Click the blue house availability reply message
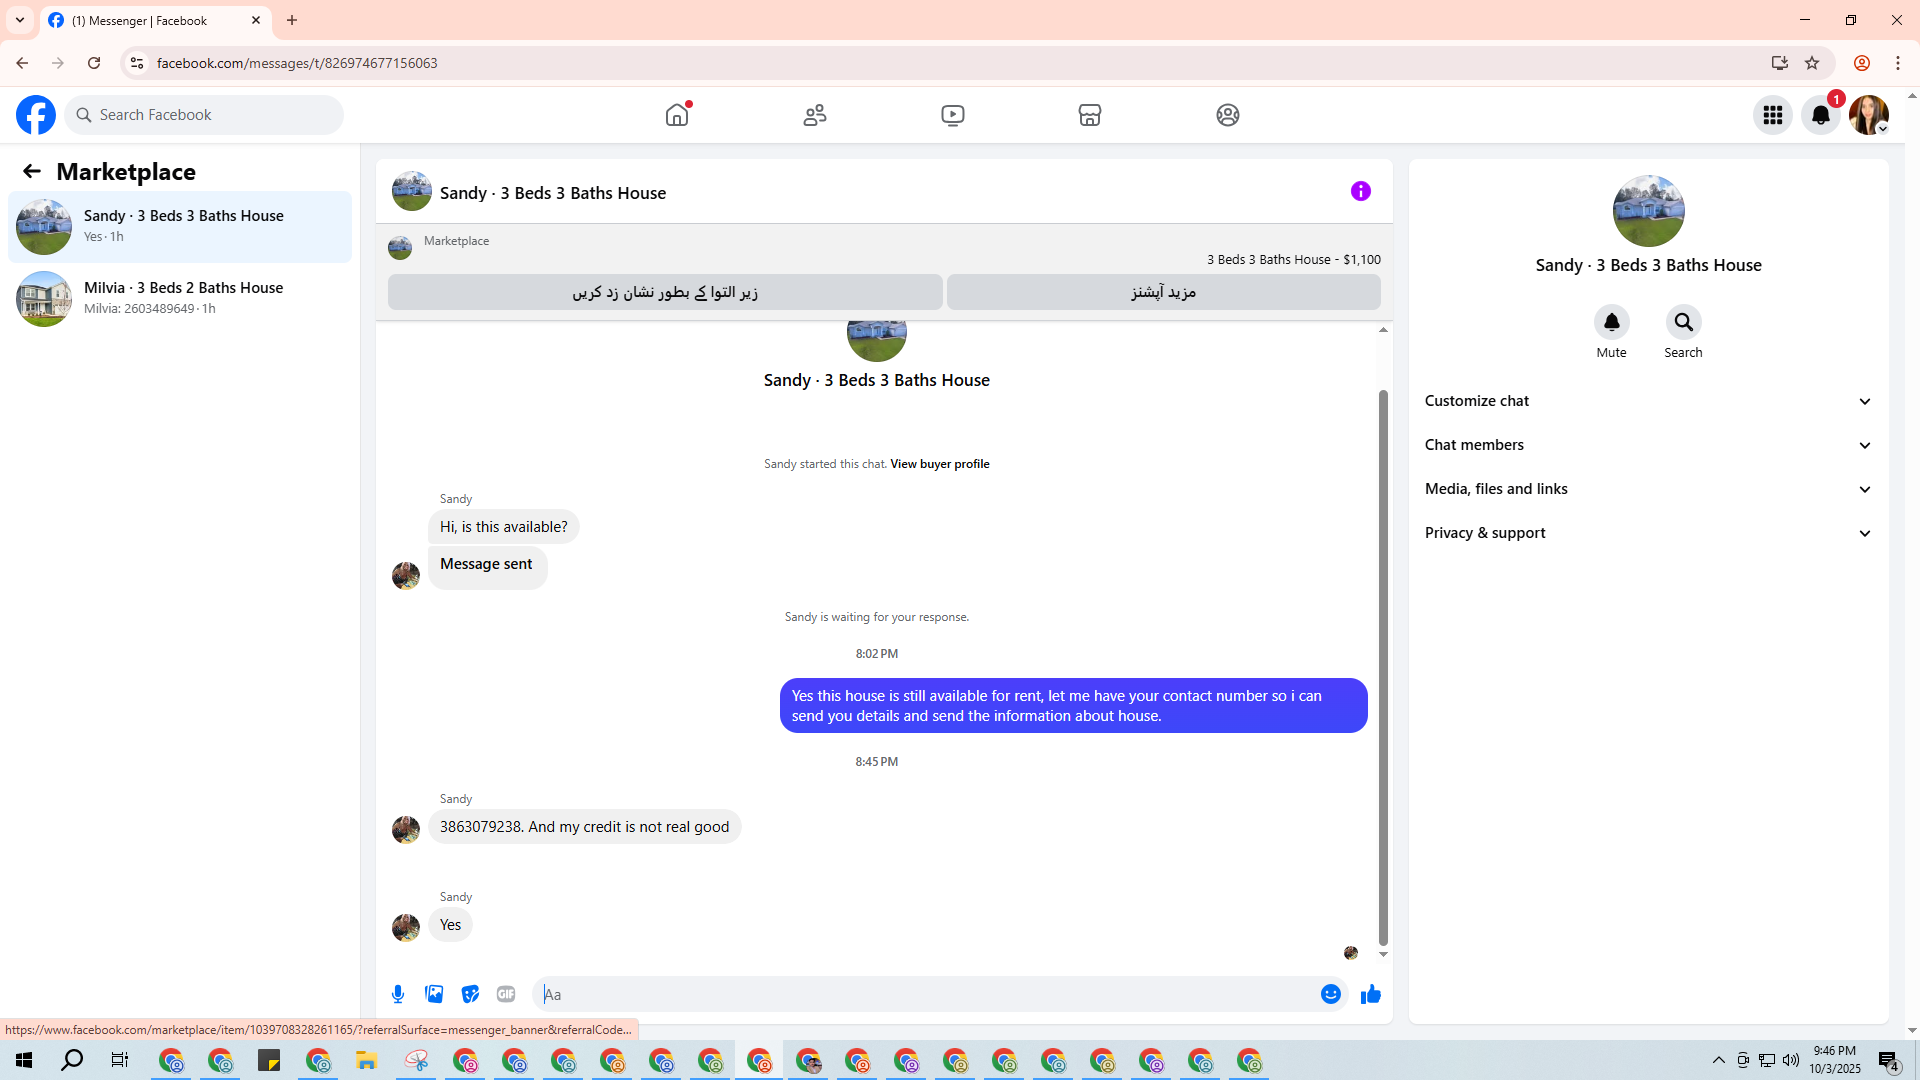This screenshot has width=1920, height=1080. point(1074,706)
